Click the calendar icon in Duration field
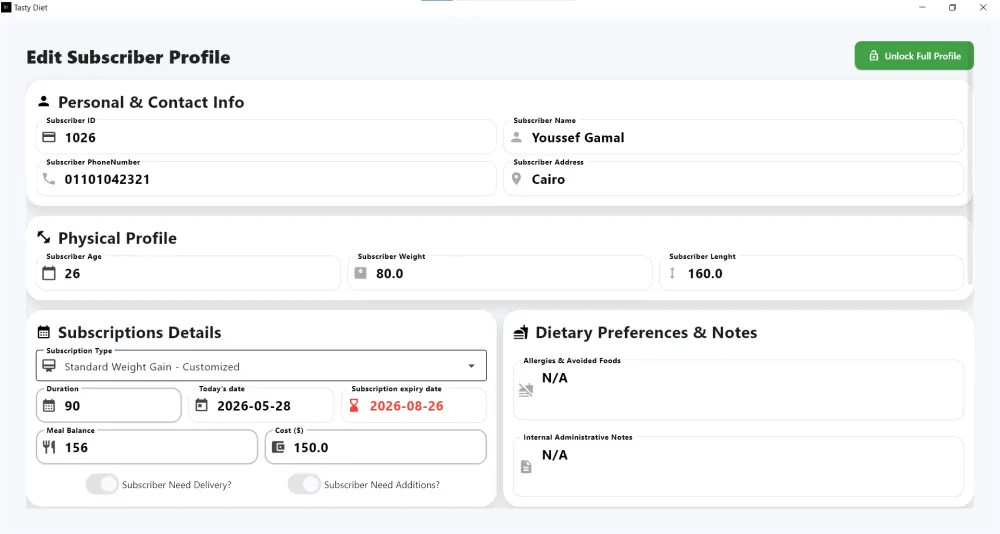1000x534 pixels. point(49,406)
